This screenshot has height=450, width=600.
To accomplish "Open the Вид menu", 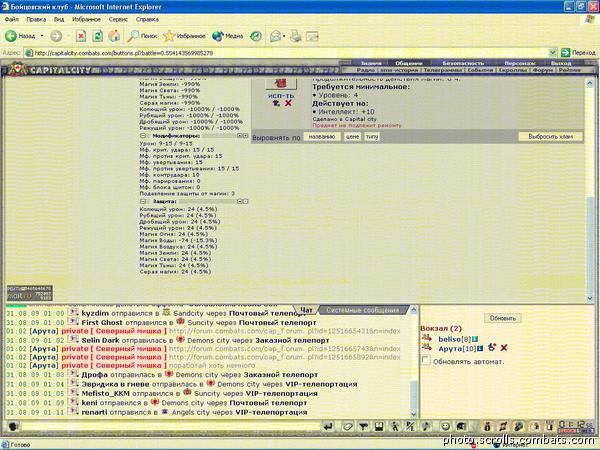I will 59,19.
